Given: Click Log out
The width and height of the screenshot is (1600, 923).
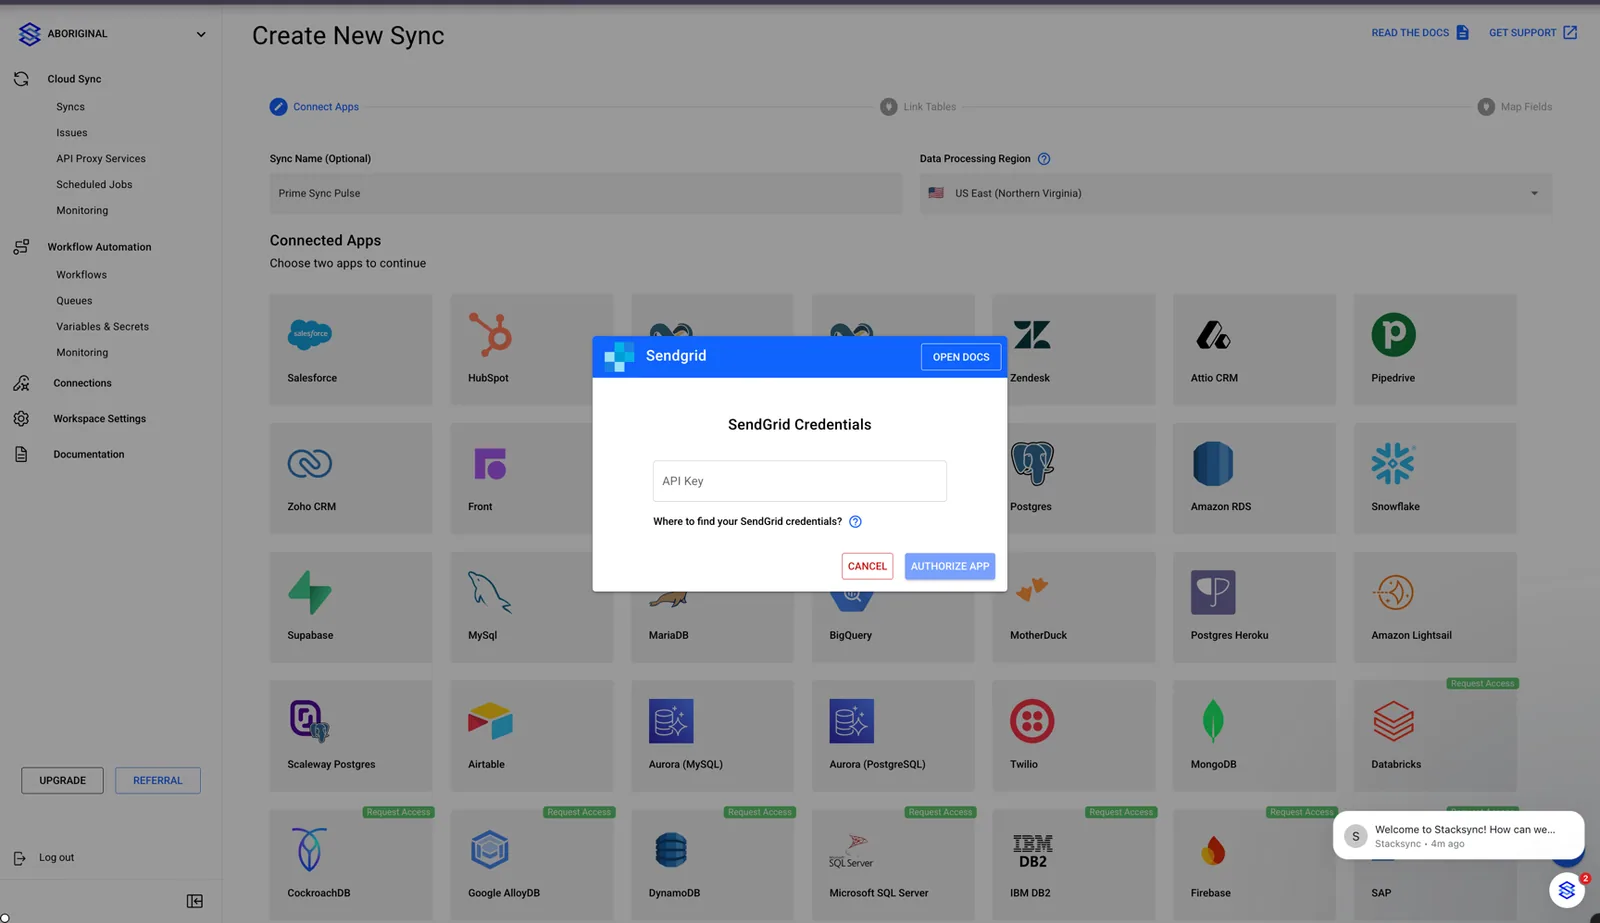Looking at the screenshot, I should (x=56, y=858).
